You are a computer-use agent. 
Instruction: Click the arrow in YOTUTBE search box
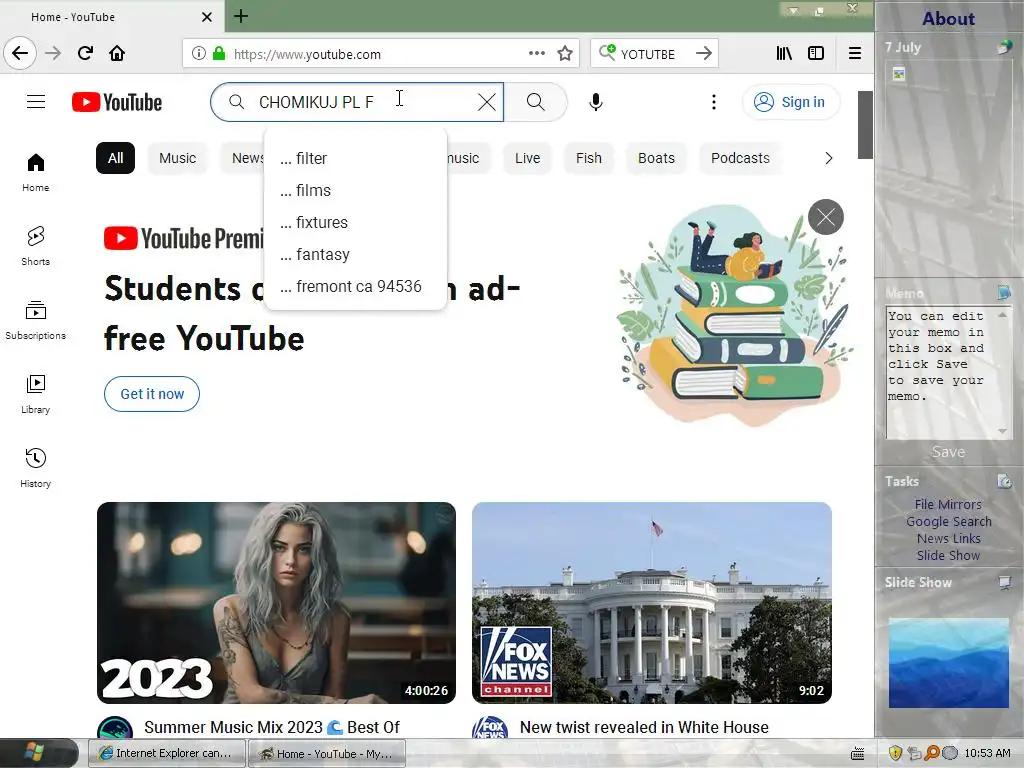(x=703, y=54)
